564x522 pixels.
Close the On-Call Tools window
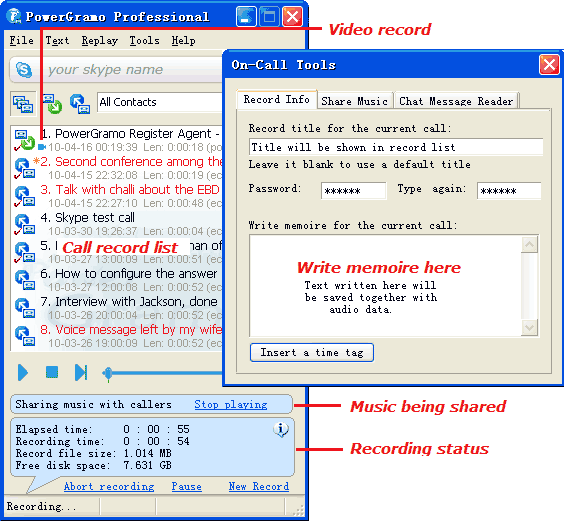pos(549,65)
